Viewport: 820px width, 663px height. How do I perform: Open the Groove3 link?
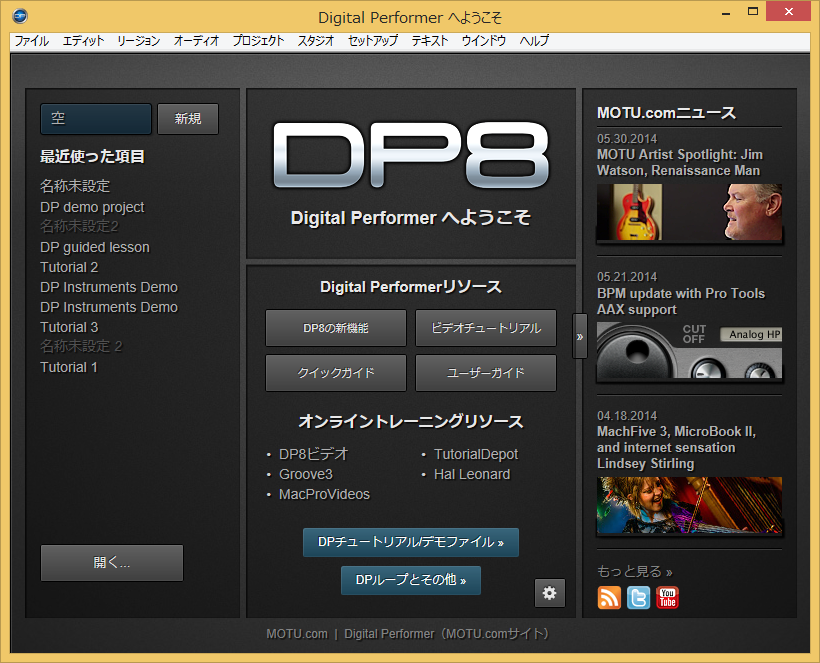pyautogui.click(x=306, y=474)
